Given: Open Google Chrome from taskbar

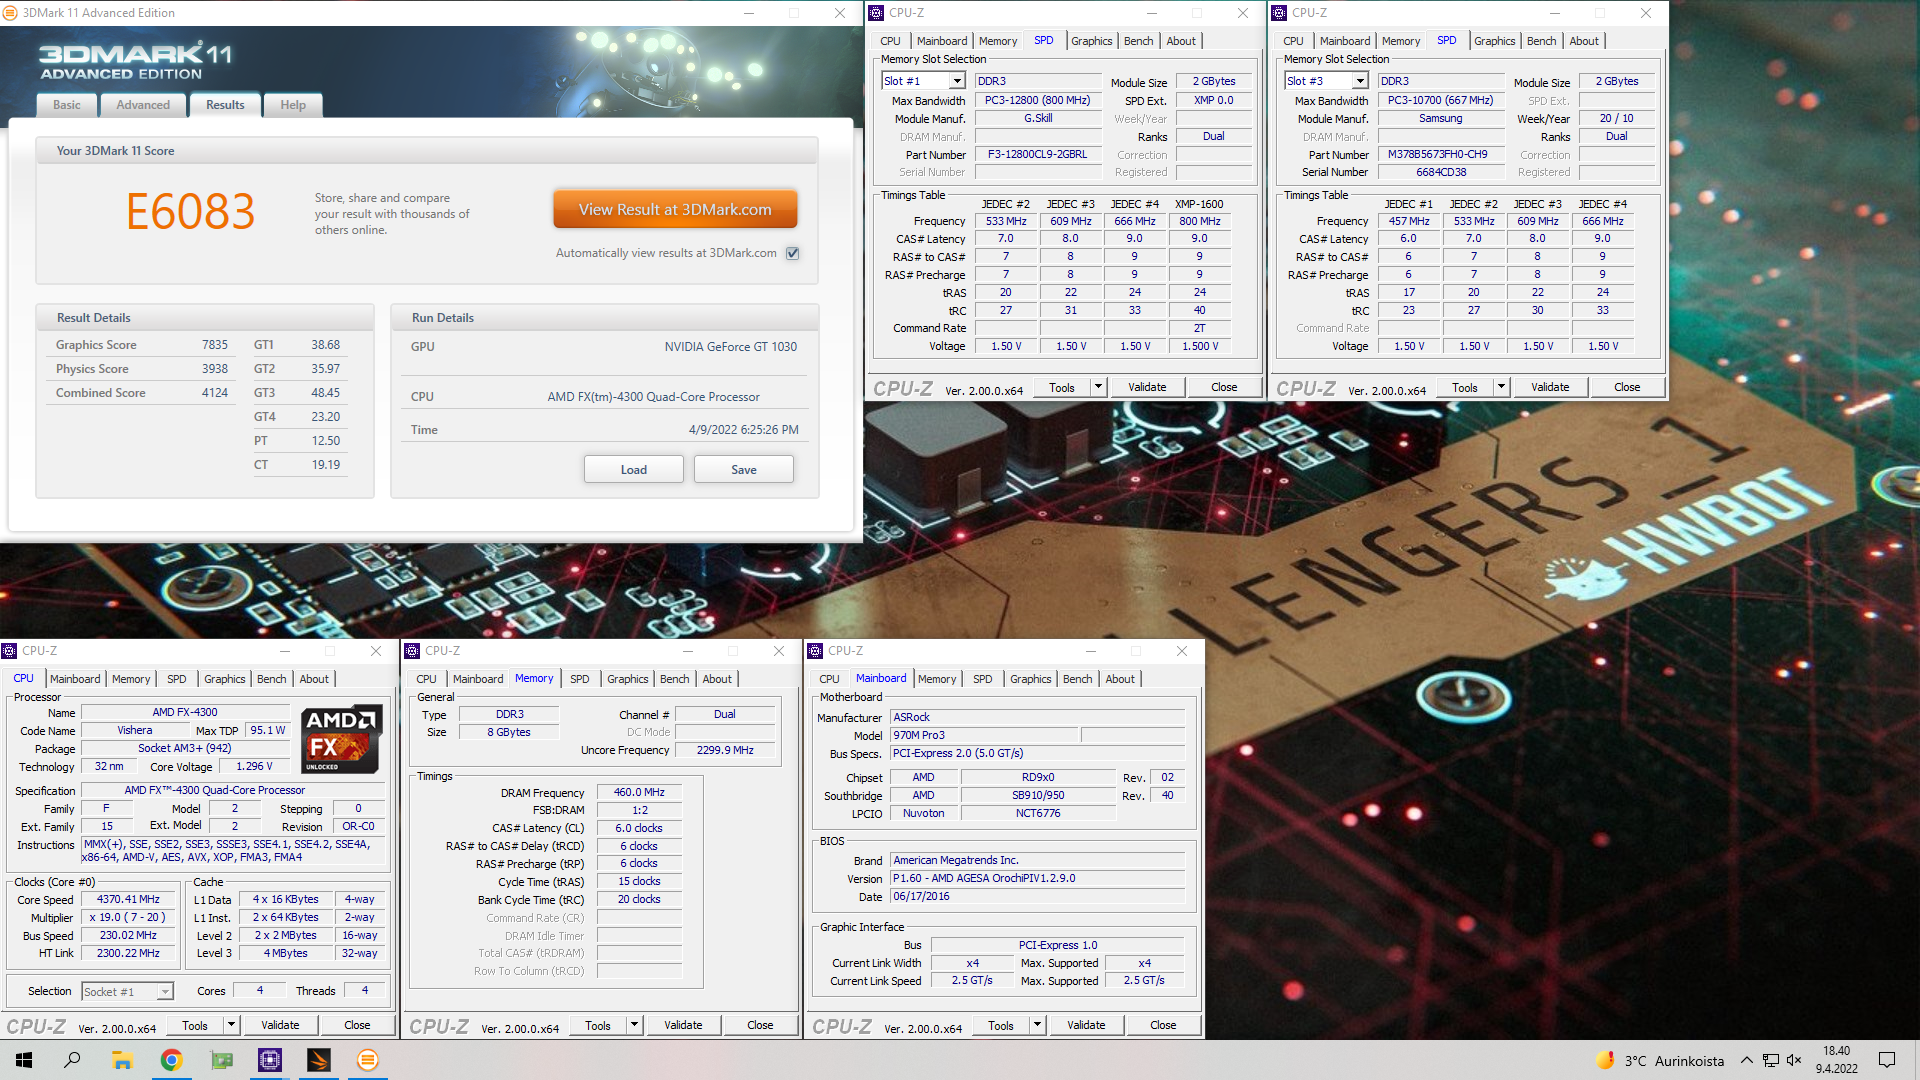Looking at the screenshot, I should (171, 1060).
